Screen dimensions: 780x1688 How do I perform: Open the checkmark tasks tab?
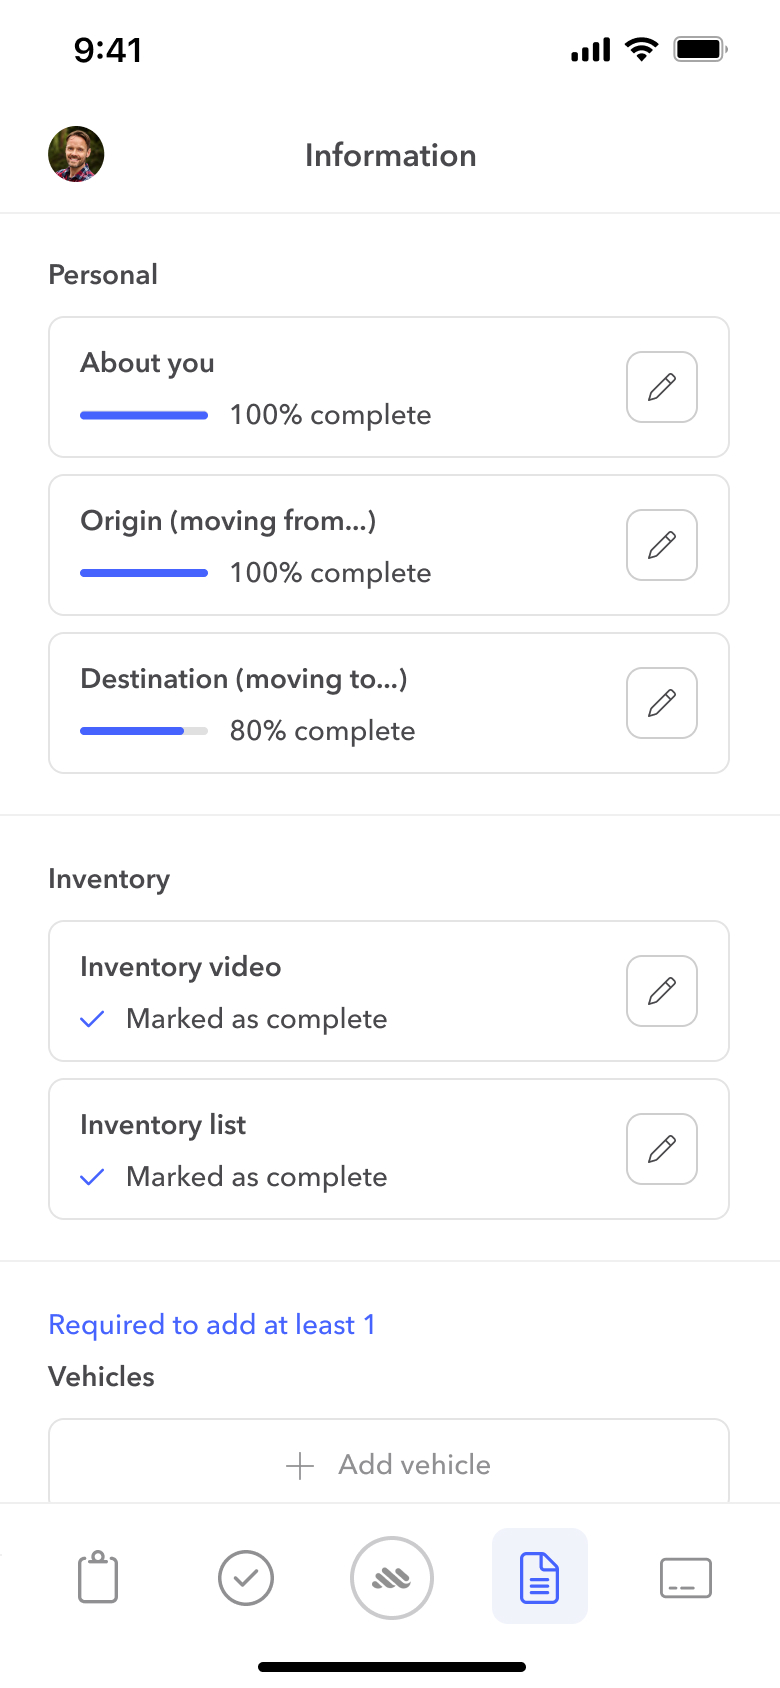[246, 1578]
